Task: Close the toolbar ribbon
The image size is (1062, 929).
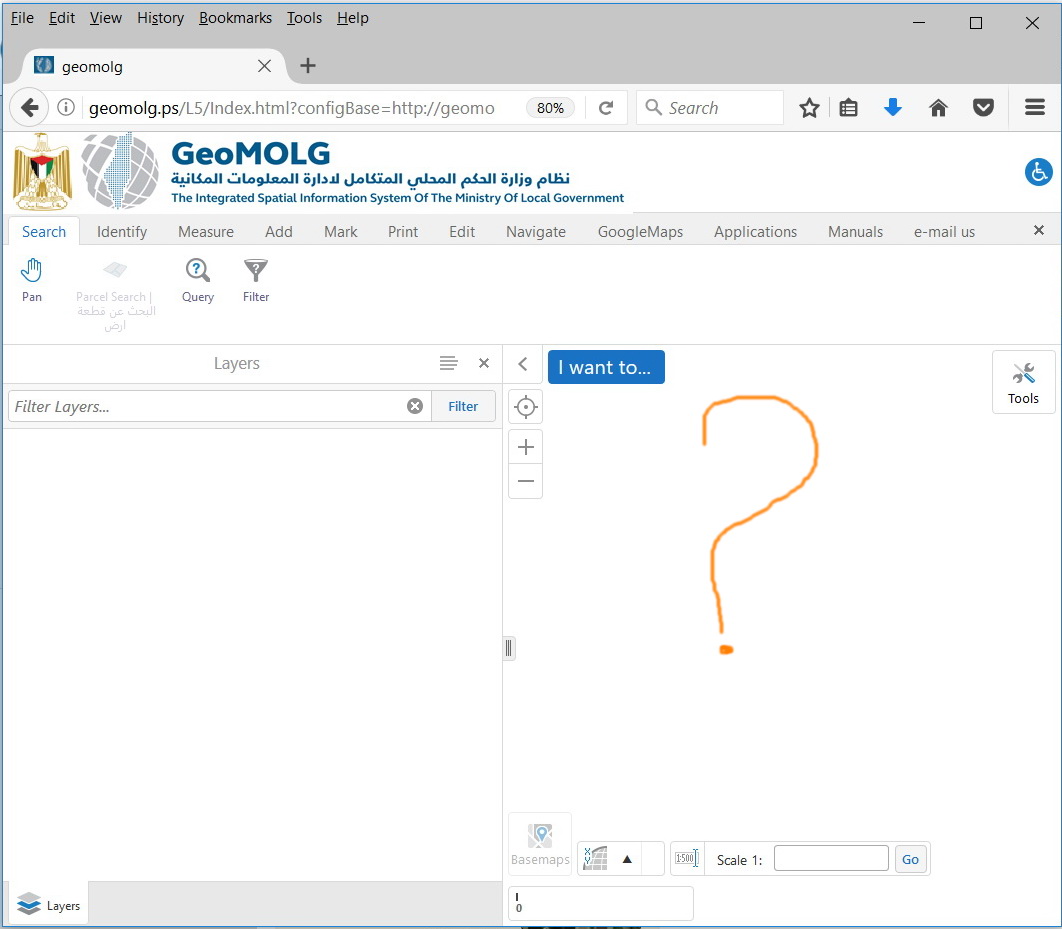Action: coord(1038,230)
